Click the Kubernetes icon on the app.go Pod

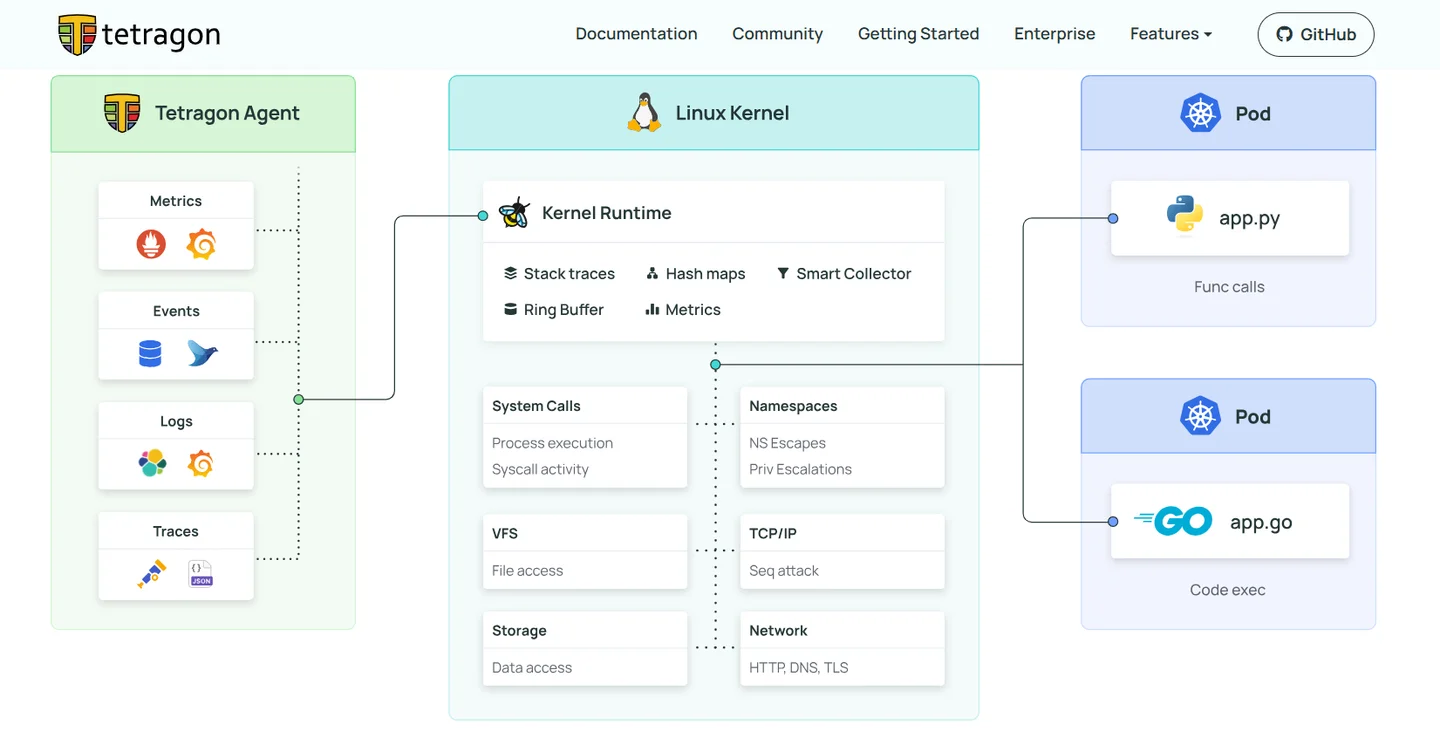(x=1200, y=416)
